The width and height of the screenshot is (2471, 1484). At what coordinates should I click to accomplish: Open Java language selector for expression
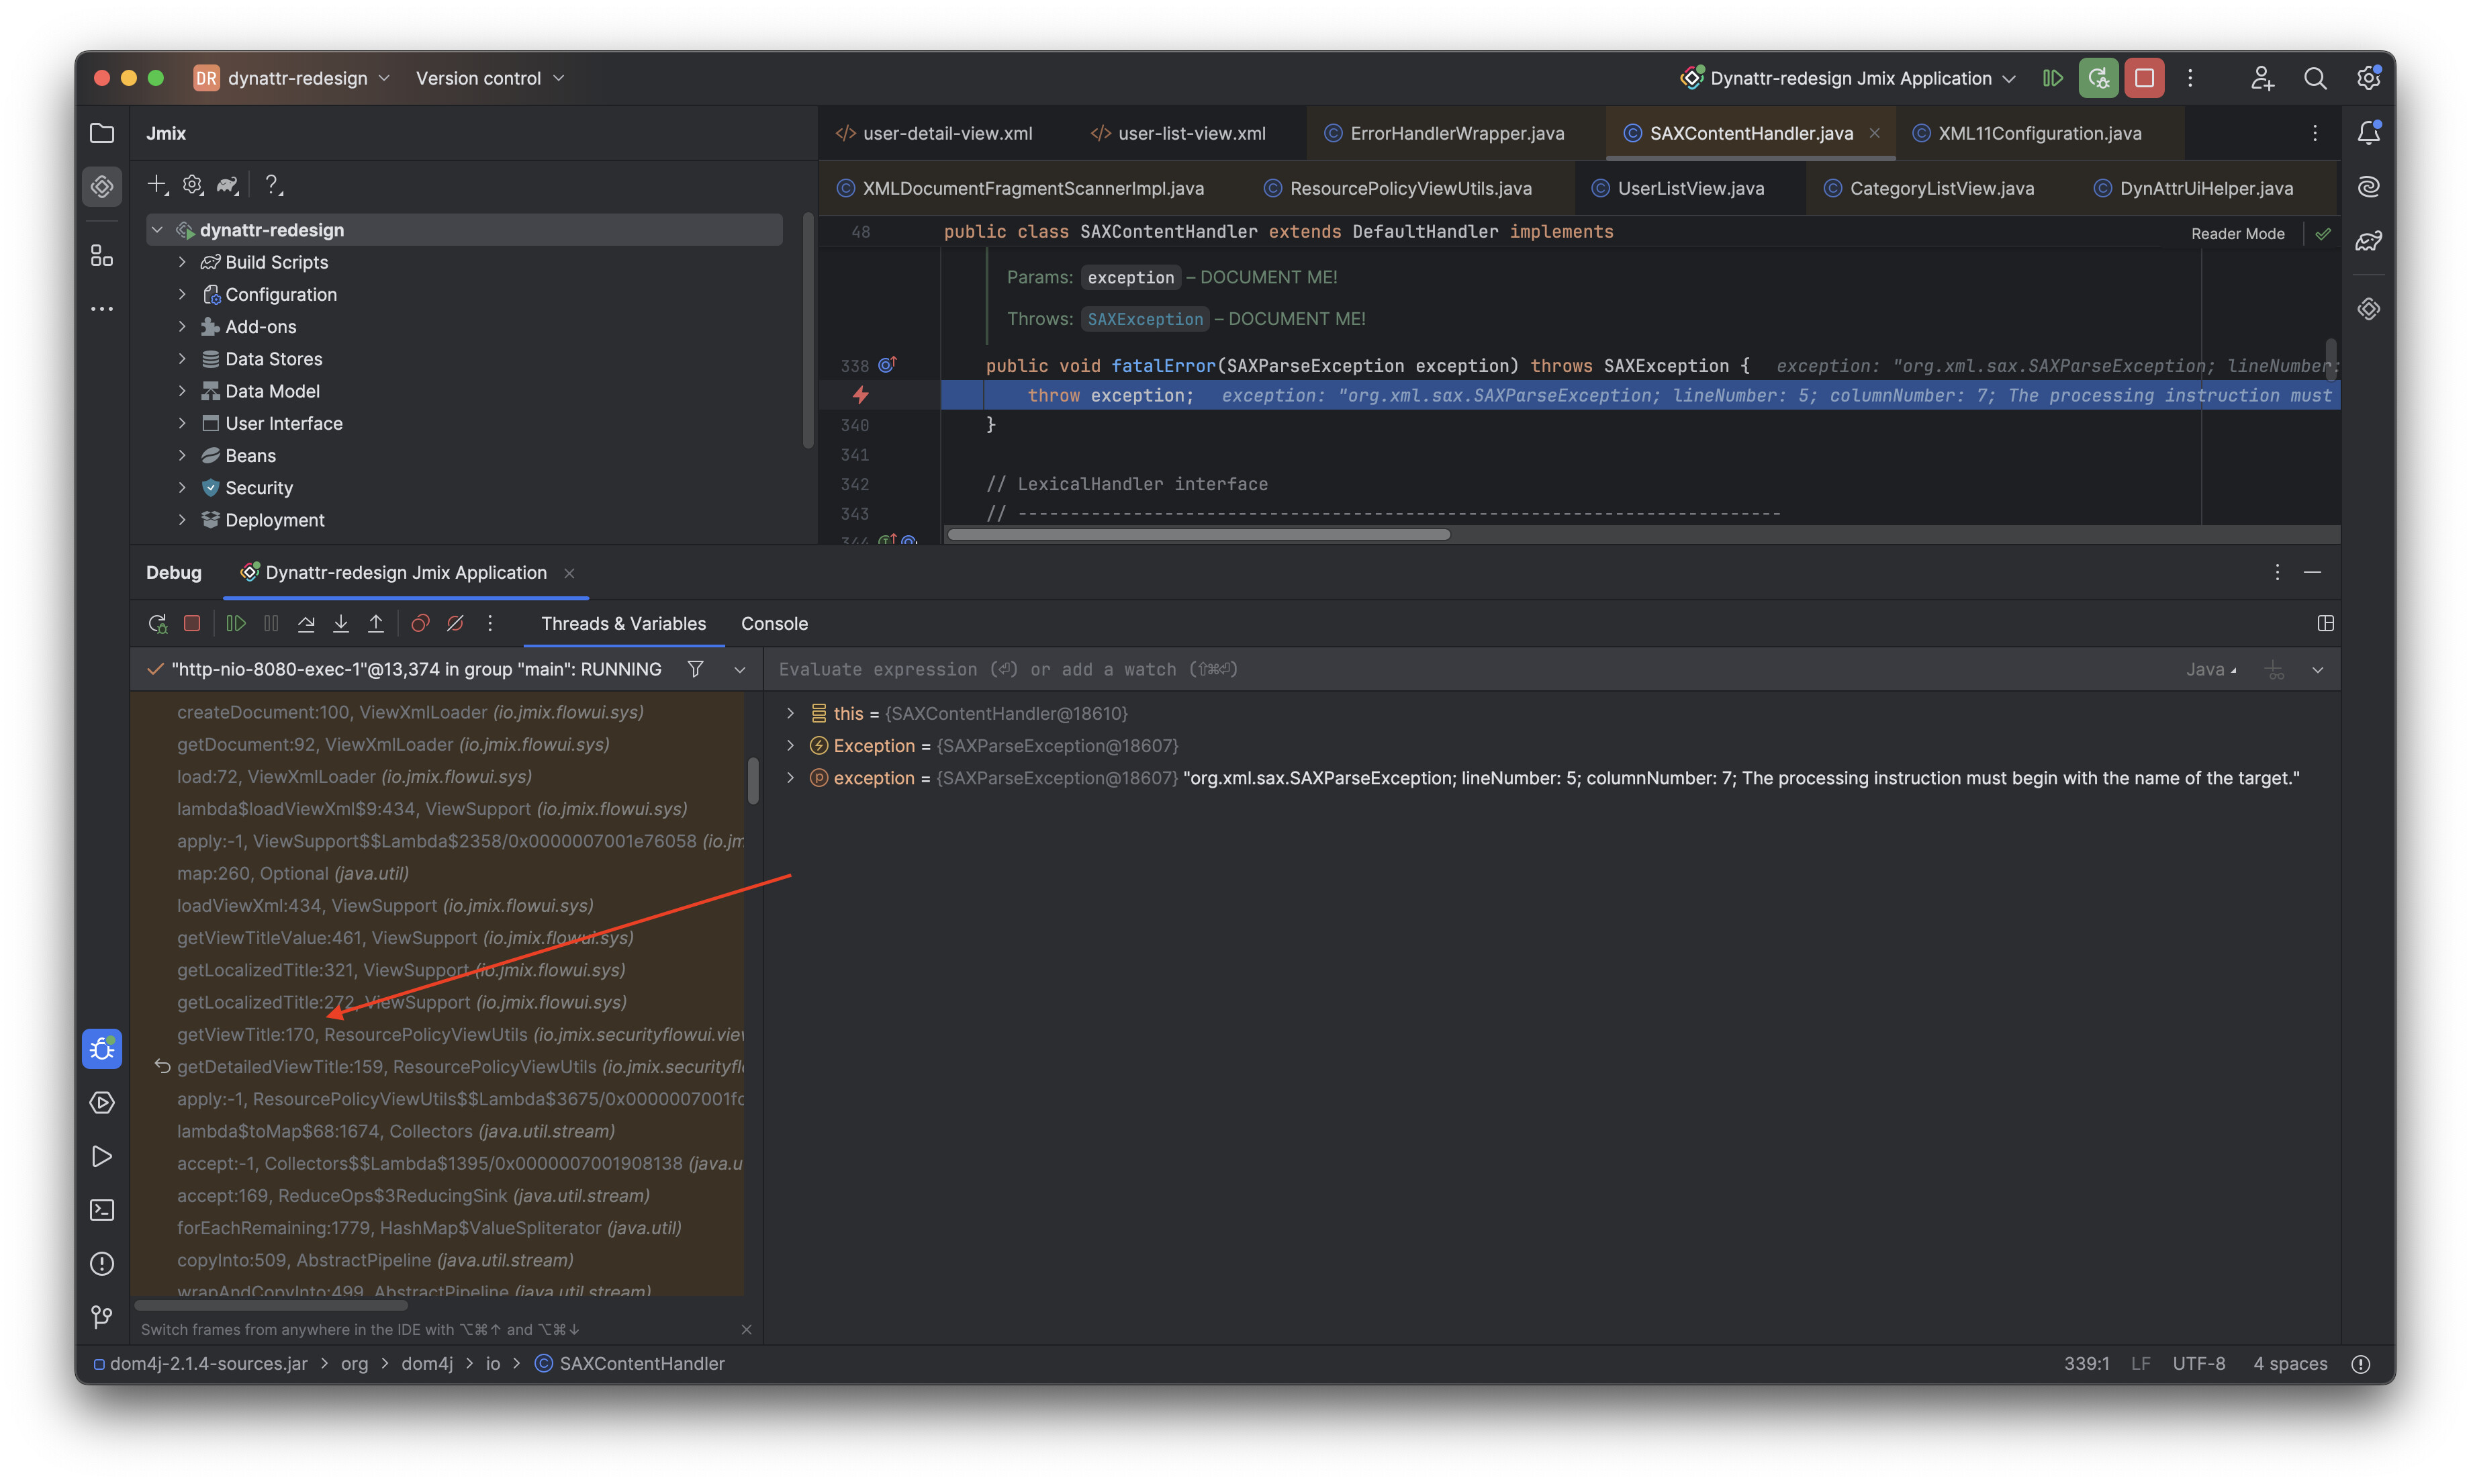pos(2211,669)
